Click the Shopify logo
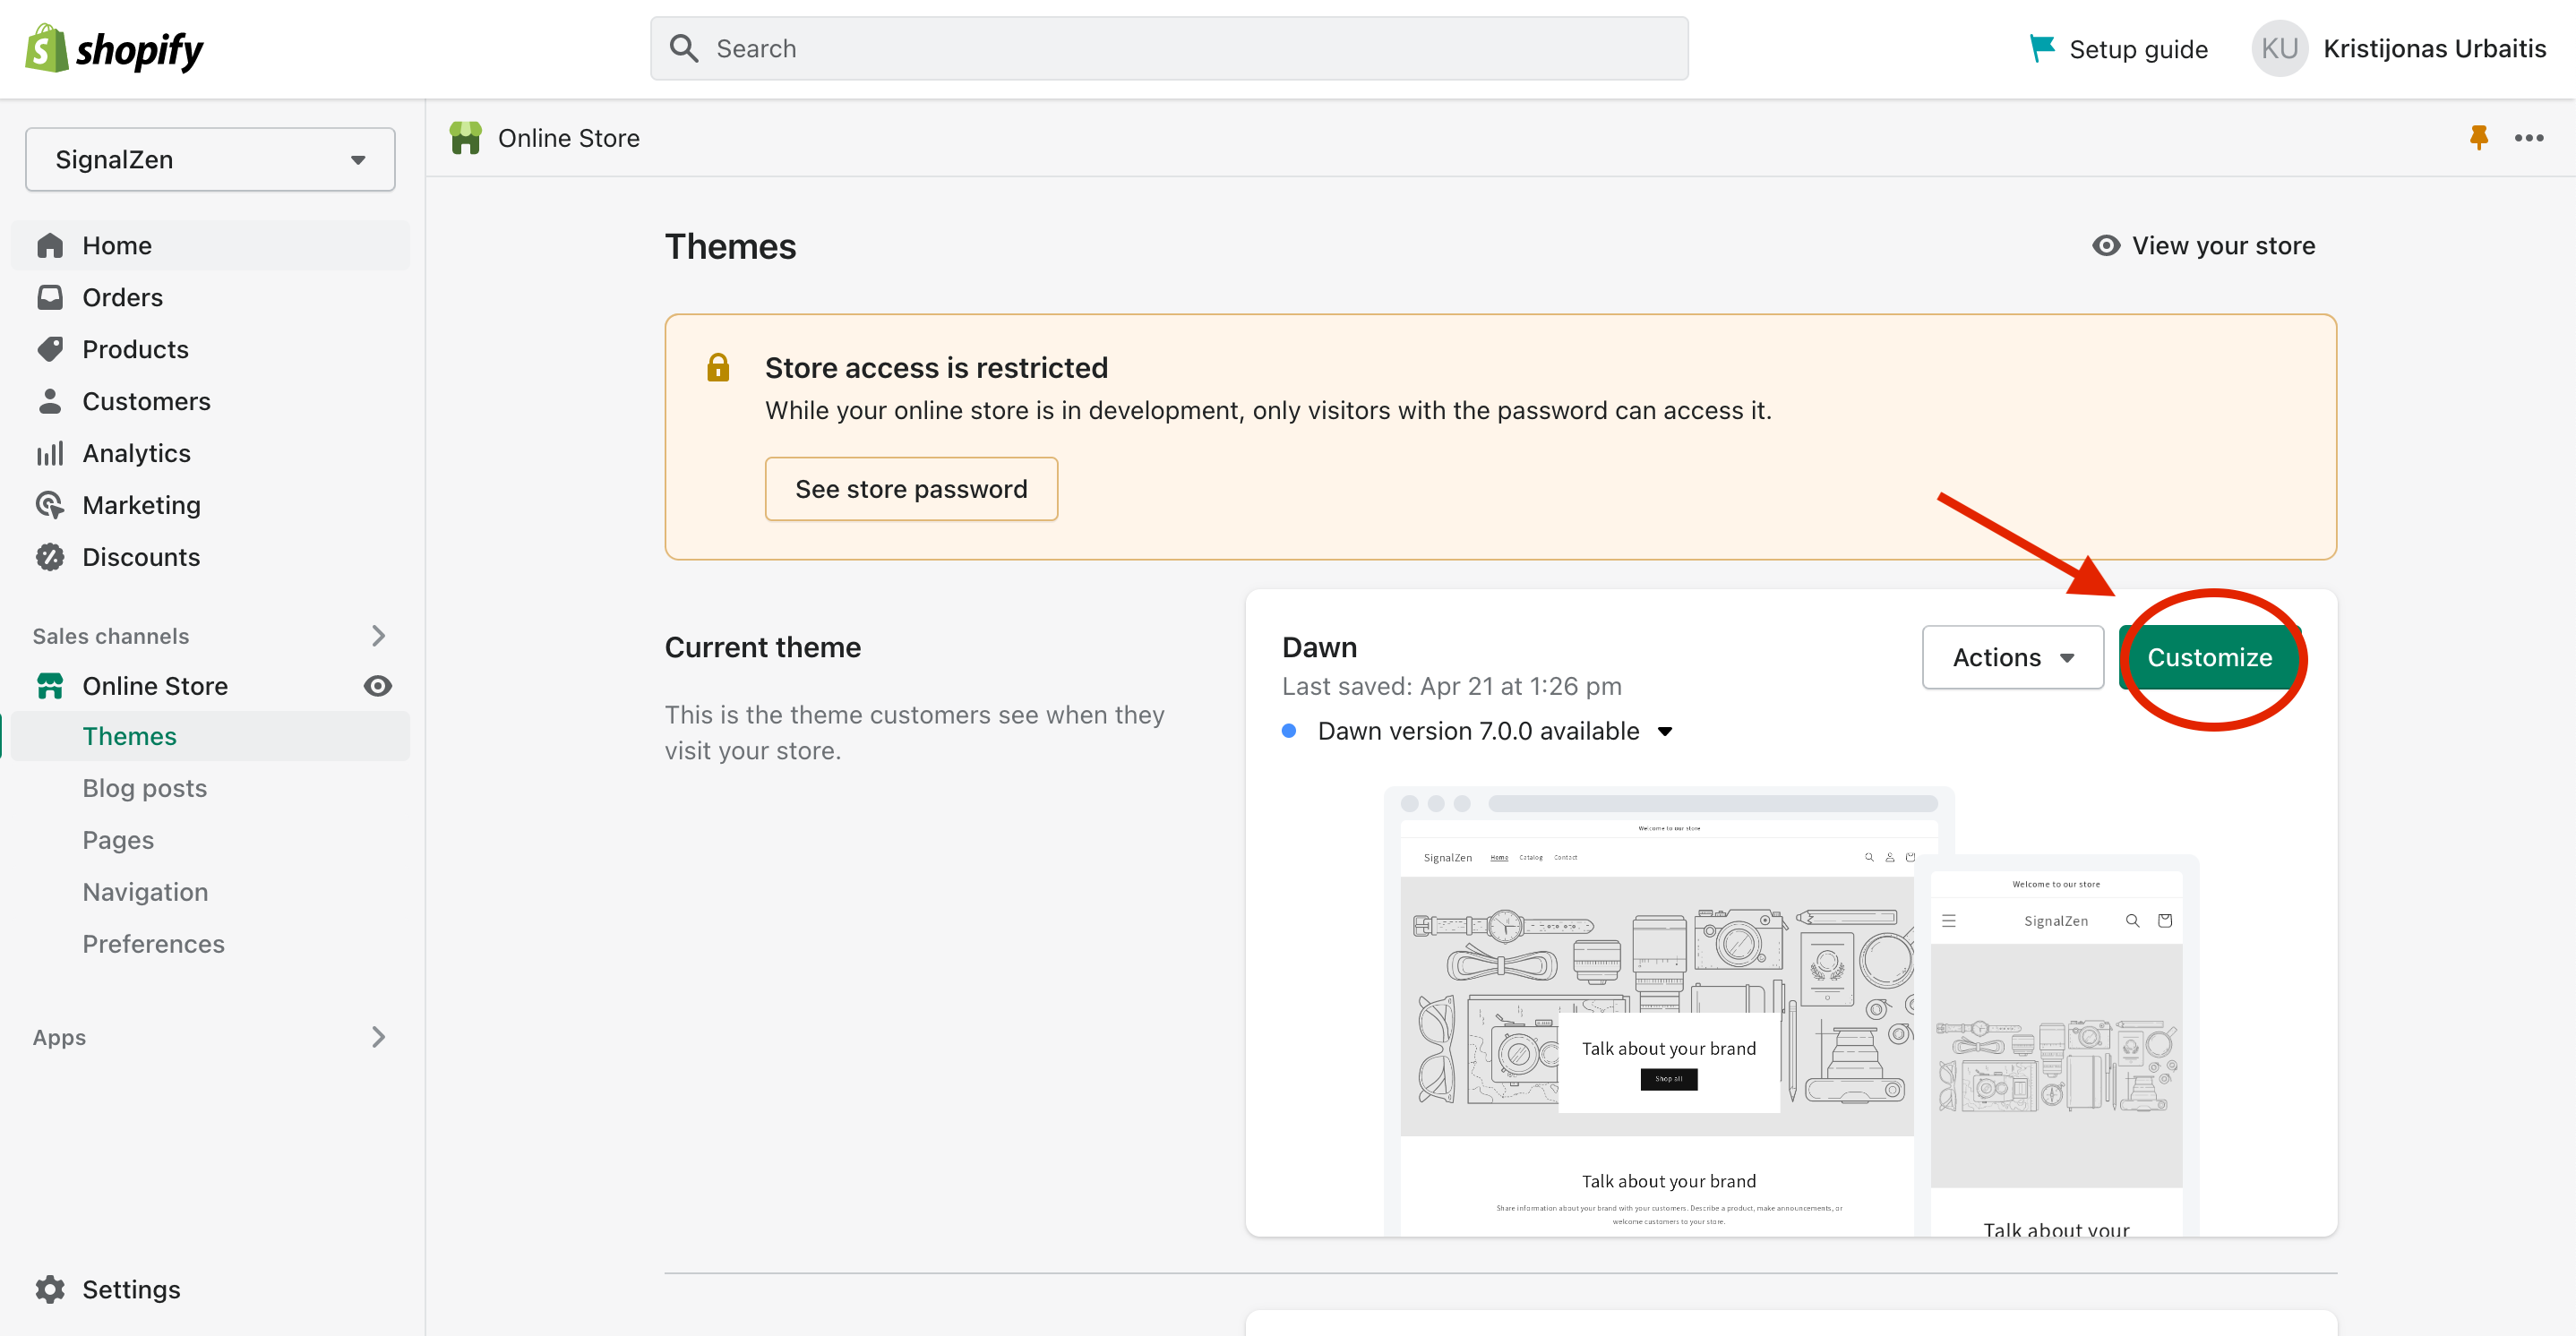2576x1336 pixels. tap(114, 48)
